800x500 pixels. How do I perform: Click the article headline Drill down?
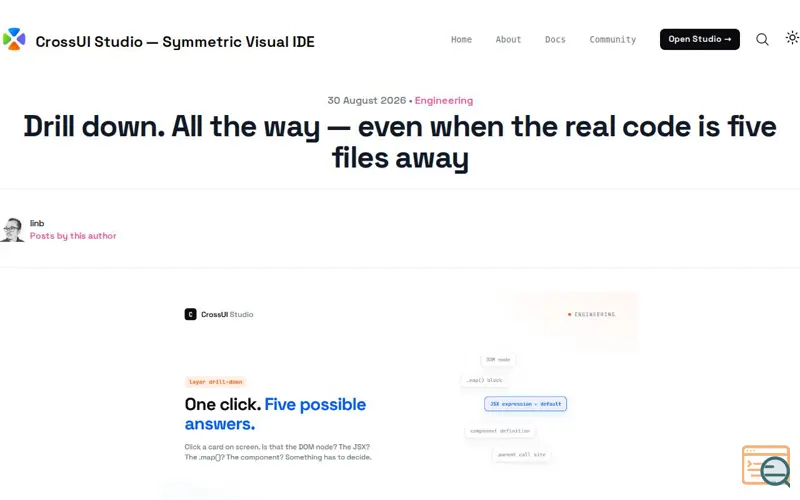(400, 142)
